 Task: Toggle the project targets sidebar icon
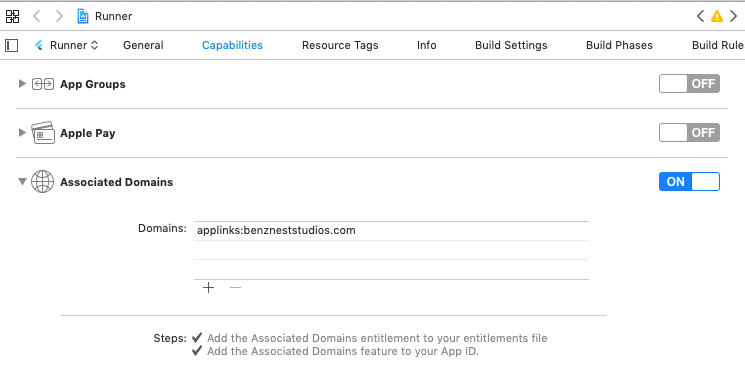(x=12, y=45)
